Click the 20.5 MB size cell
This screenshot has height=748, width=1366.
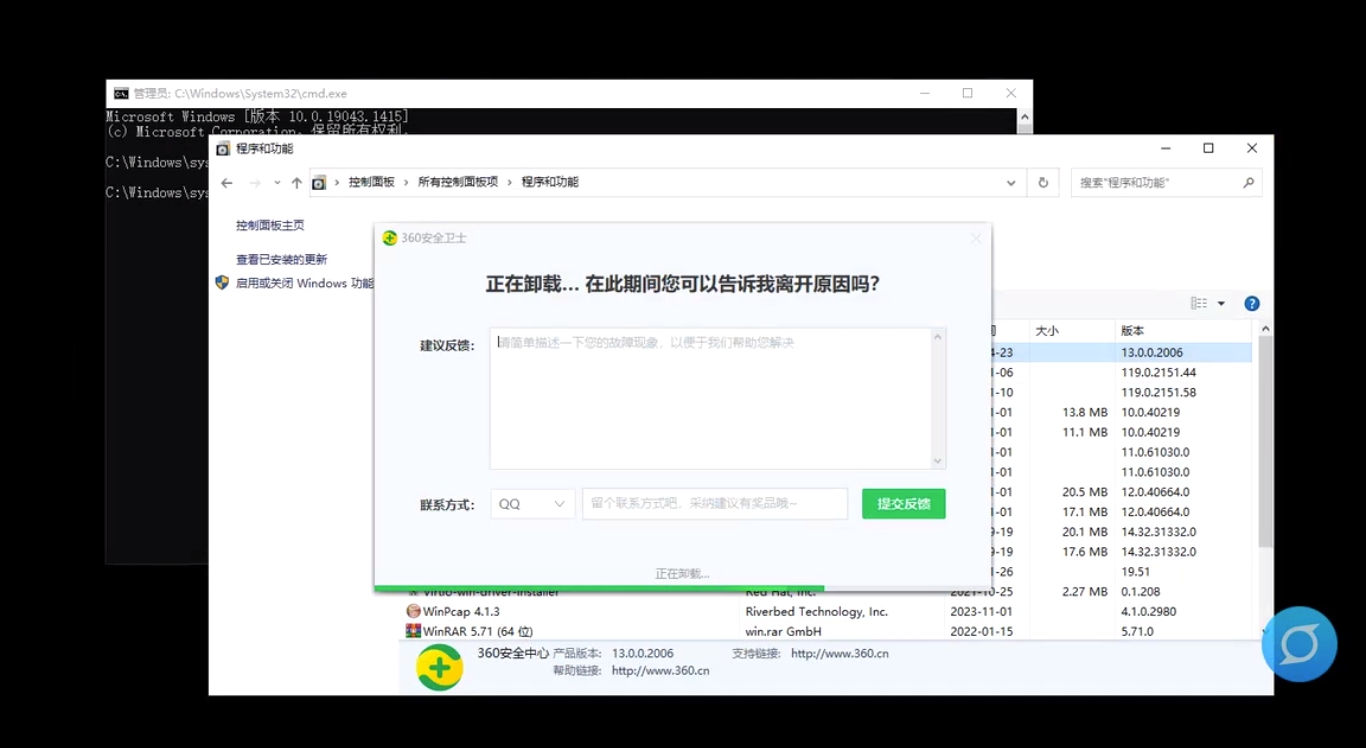(x=1085, y=492)
